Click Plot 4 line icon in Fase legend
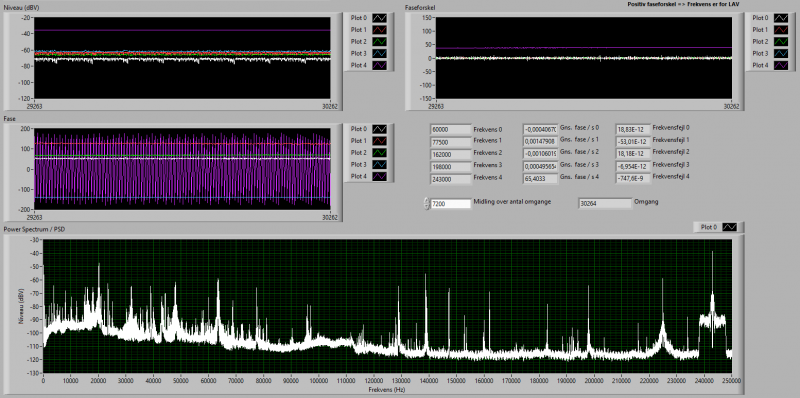The image size is (800, 398). pyautogui.click(x=380, y=177)
